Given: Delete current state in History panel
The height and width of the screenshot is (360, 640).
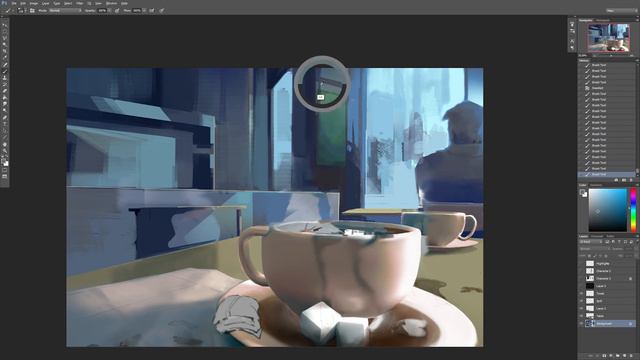Looking at the screenshot, I should (631, 180).
